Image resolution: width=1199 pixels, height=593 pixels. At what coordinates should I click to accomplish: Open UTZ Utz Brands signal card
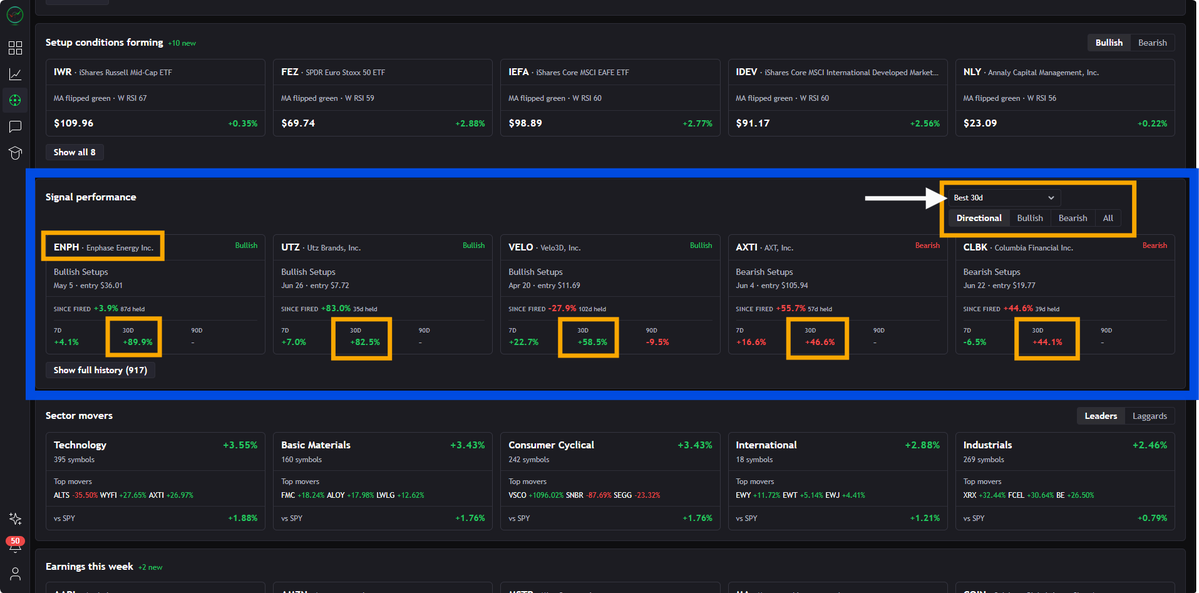click(383, 295)
